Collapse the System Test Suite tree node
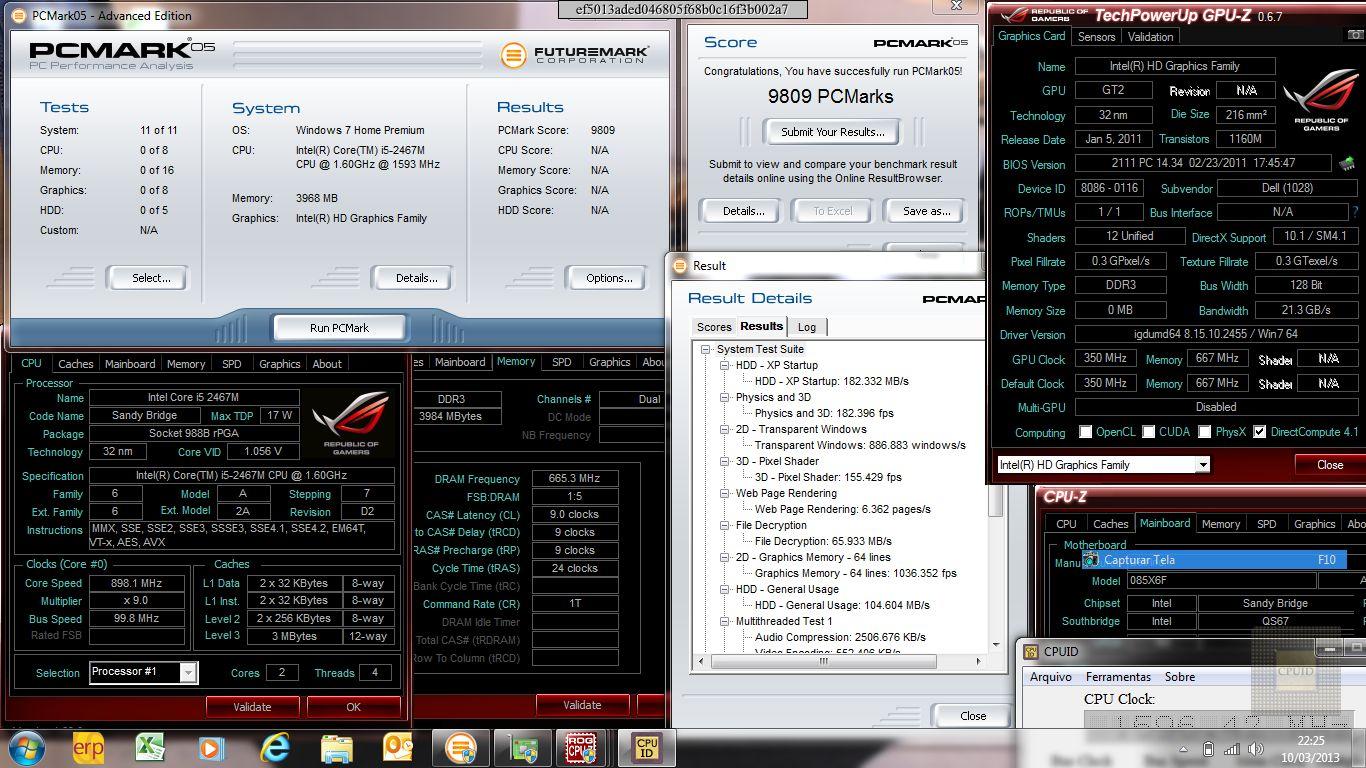Image resolution: width=1366 pixels, height=768 pixels. pyautogui.click(x=706, y=349)
